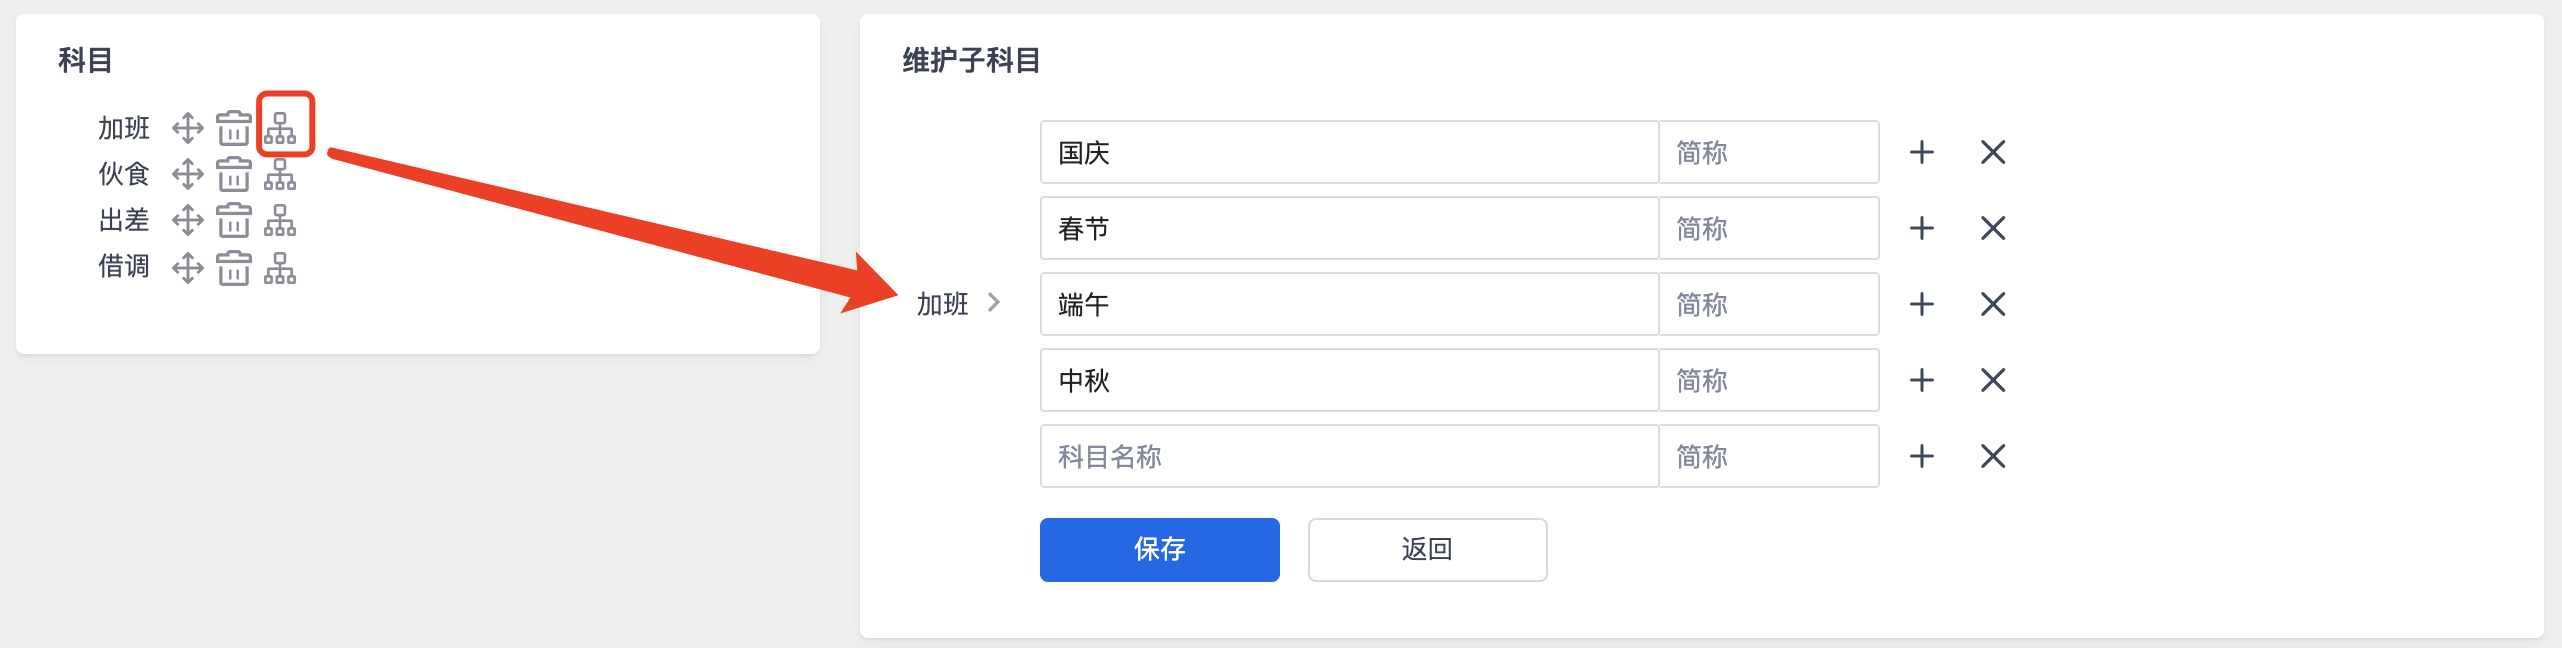
Task: Add a row after 端午 with plus icon
Action: pyautogui.click(x=1921, y=304)
